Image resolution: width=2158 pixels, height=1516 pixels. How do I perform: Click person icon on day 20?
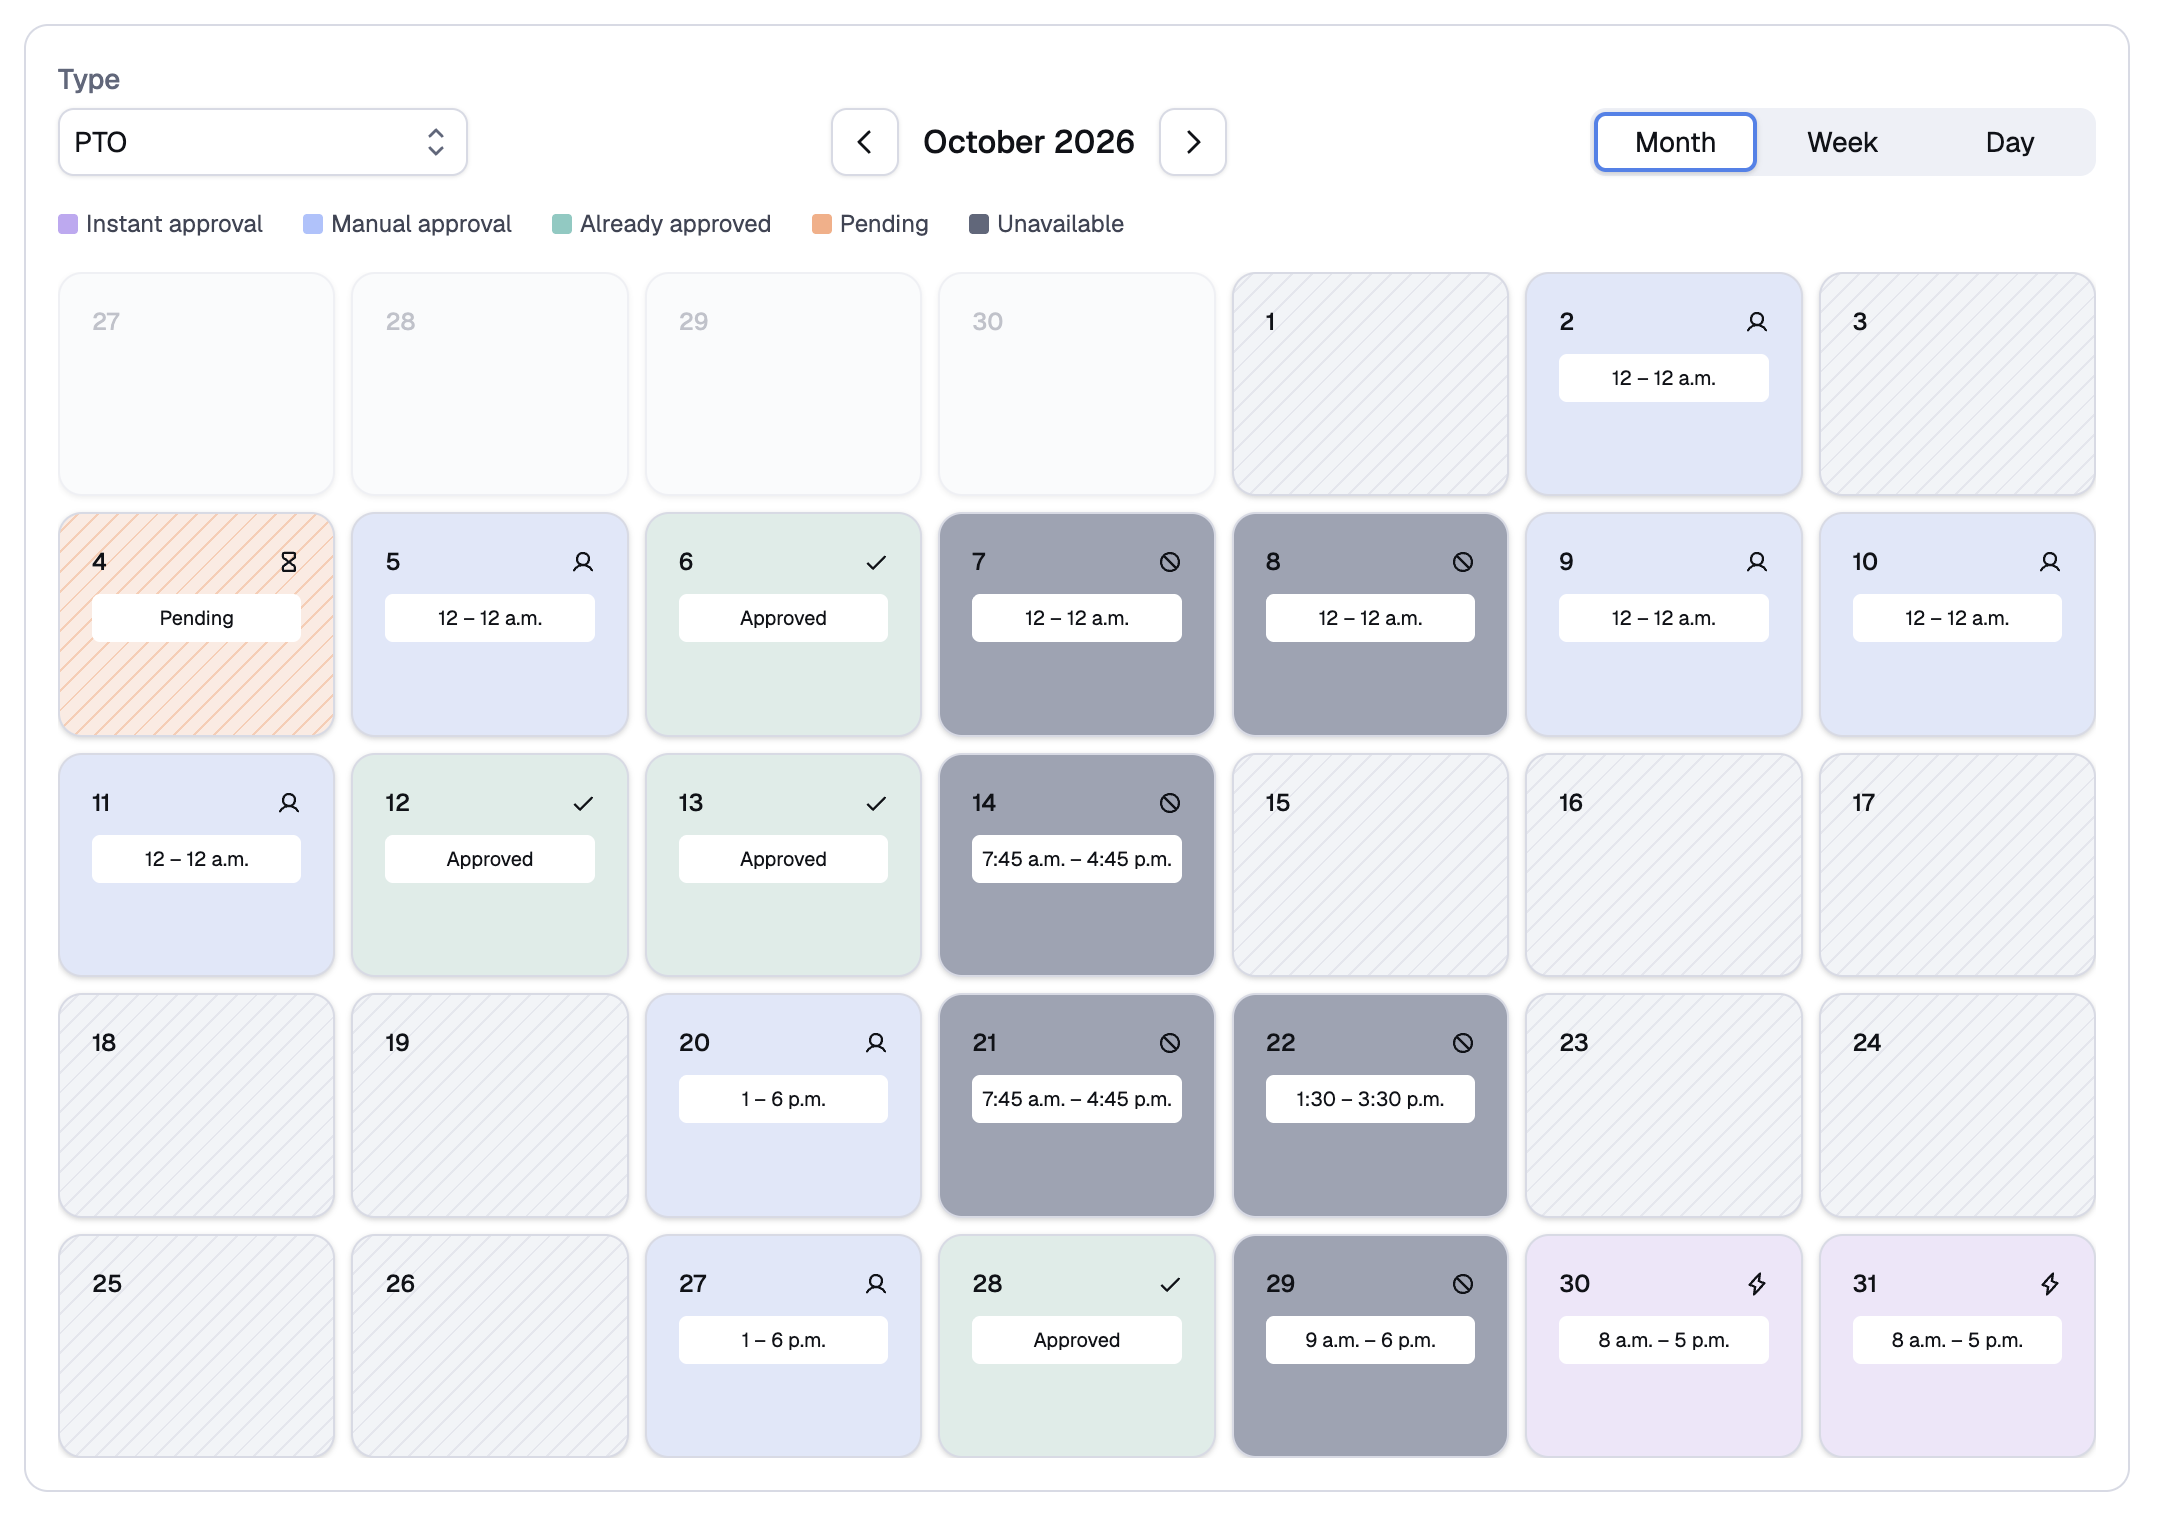(x=876, y=1043)
